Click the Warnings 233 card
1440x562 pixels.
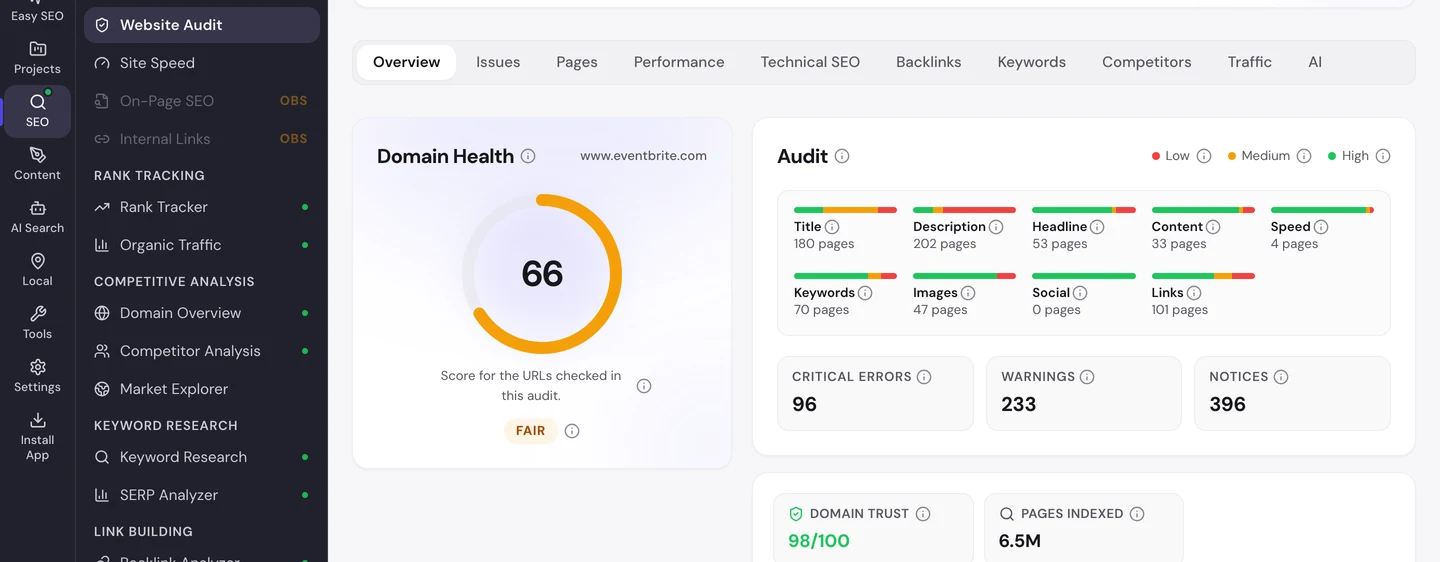pyautogui.click(x=1084, y=393)
